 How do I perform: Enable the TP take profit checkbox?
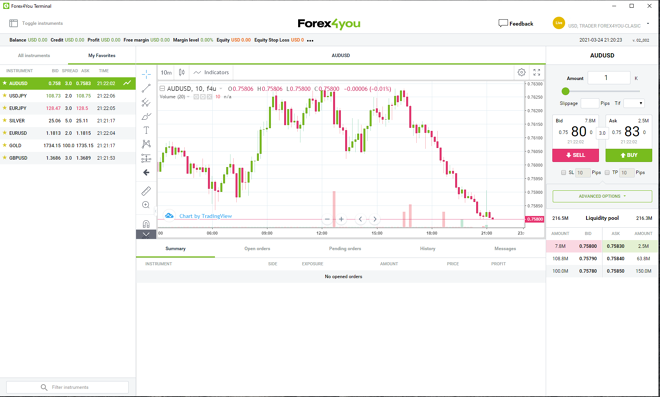[x=607, y=173]
